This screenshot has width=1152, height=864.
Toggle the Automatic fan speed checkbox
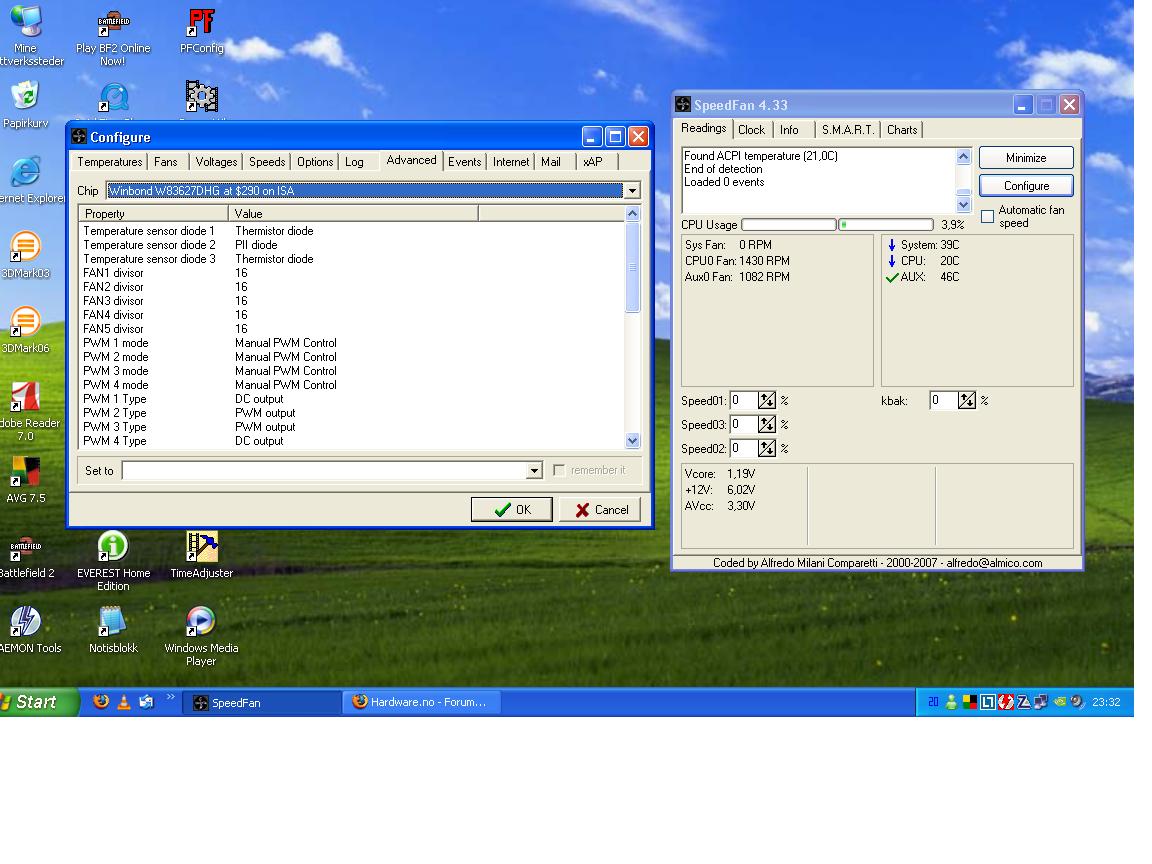tap(987, 216)
